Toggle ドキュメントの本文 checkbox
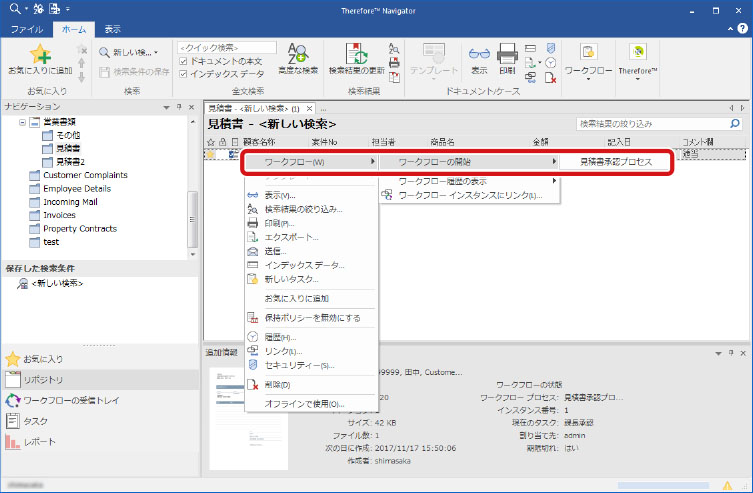 pyautogui.click(x=182, y=60)
